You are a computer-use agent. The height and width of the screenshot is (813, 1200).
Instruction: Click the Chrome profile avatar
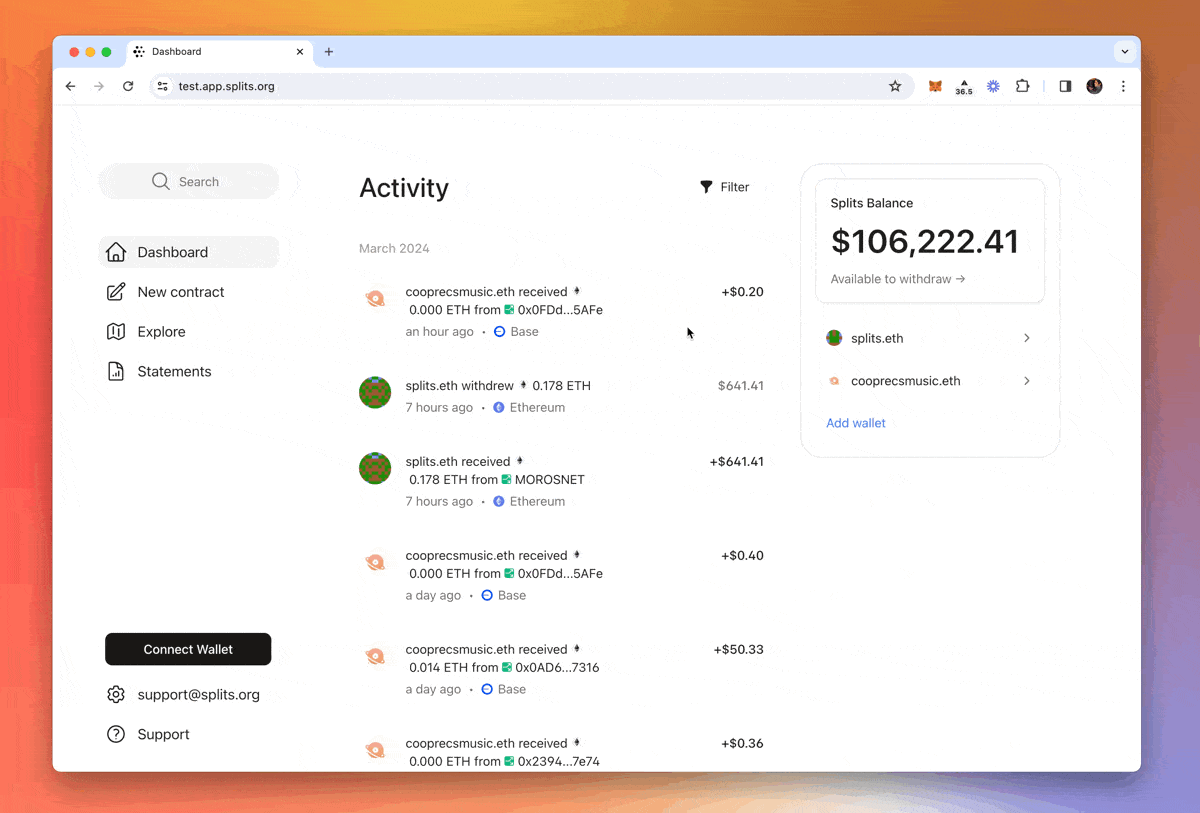[x=1094, y=86]
